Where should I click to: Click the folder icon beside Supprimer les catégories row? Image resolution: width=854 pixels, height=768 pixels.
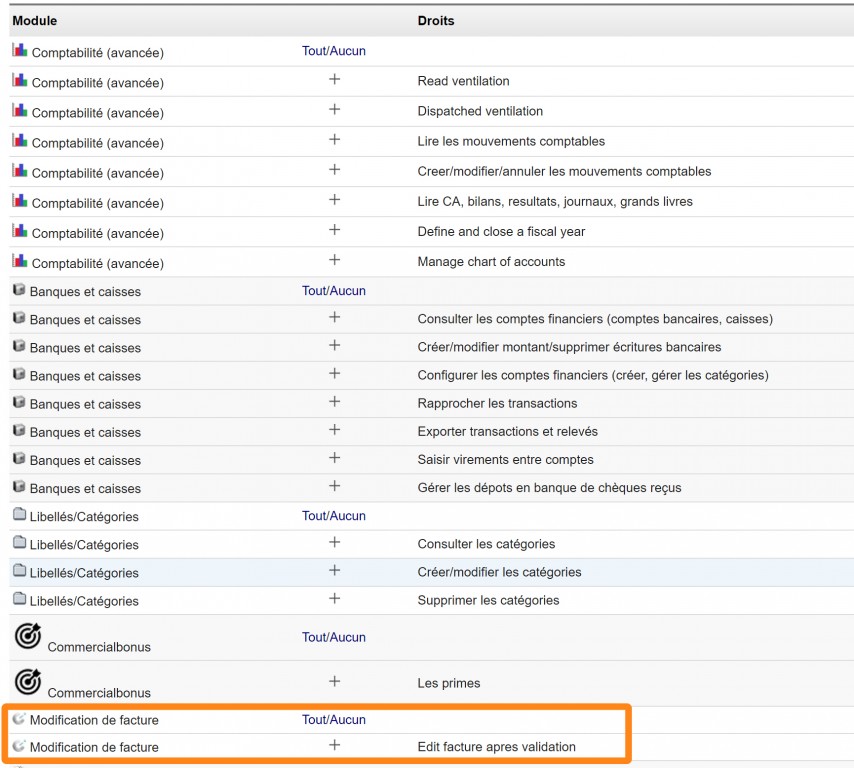19,599
